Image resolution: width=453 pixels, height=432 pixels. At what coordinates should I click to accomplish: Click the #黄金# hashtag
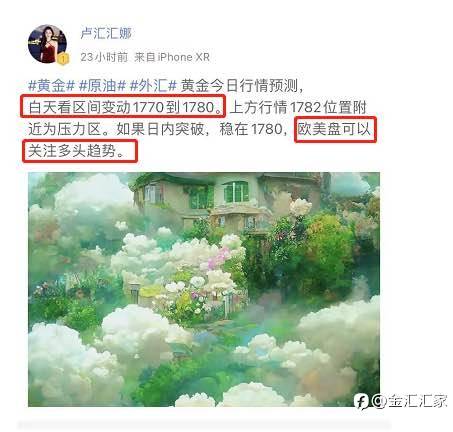coord(51,86)
